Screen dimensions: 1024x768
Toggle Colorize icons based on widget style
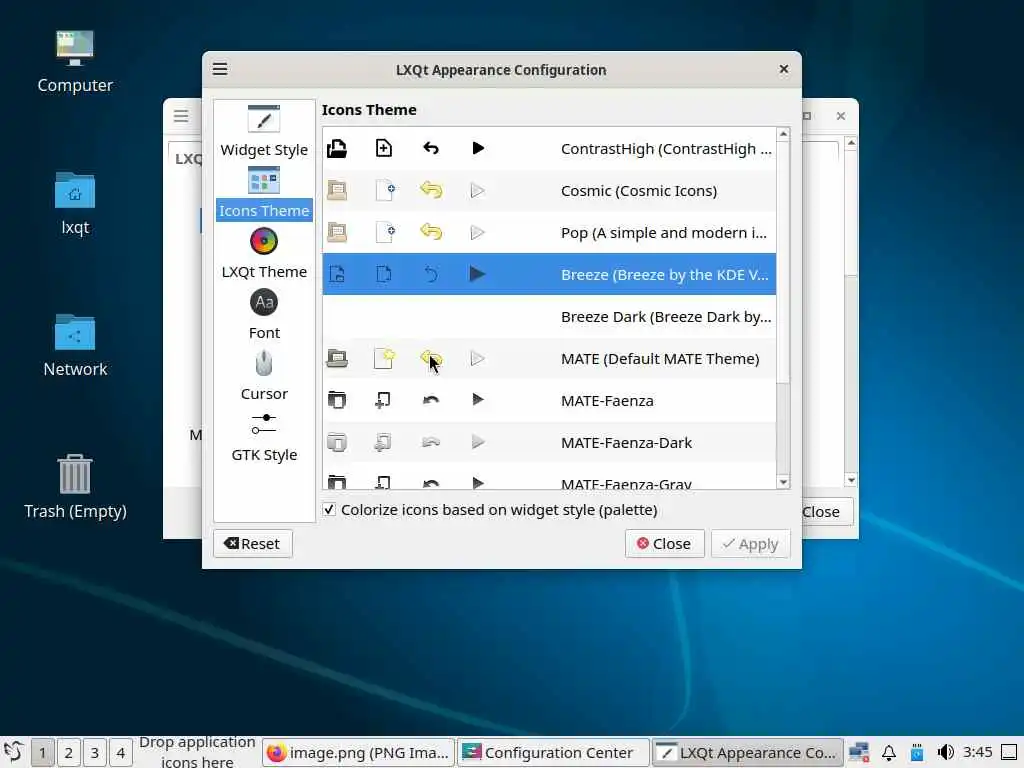[329, 509]
